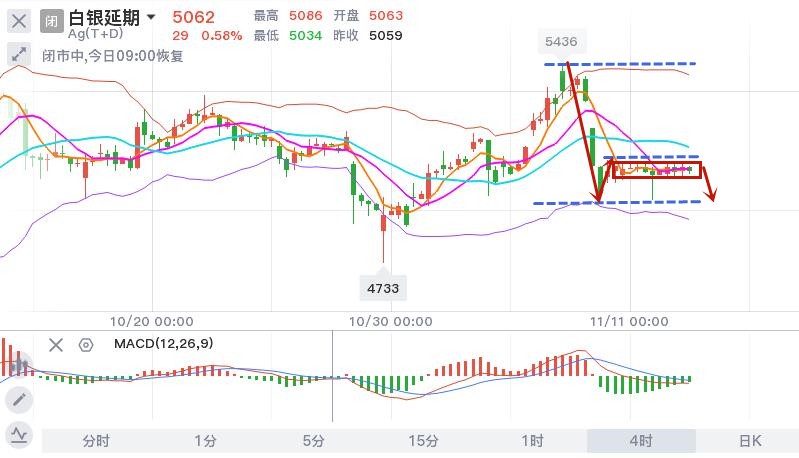799x458 pixels.
Task: Click the 白银延期 instrument title
Action: [104, 17]
